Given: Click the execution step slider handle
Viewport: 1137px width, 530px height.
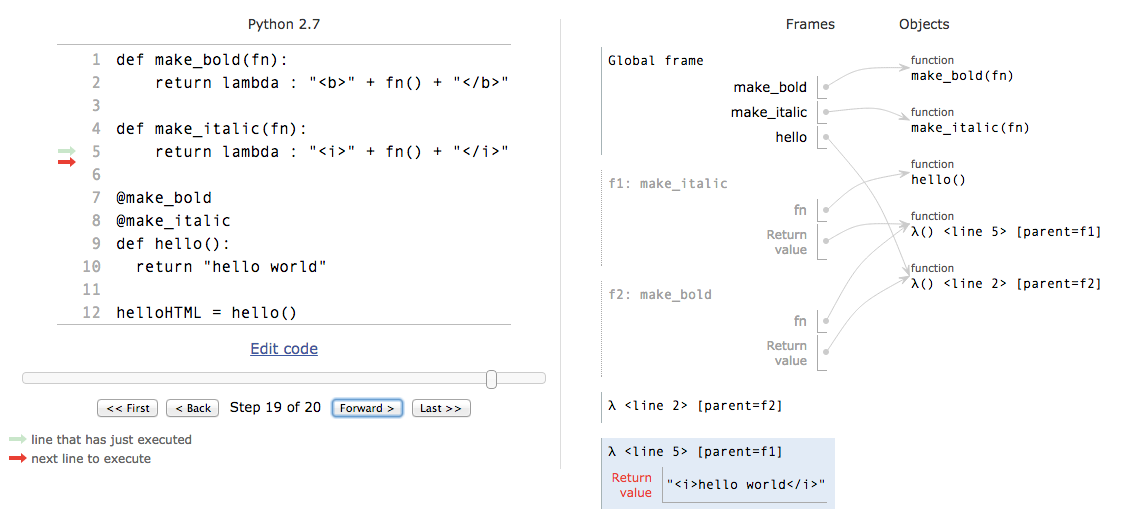Looking at the screenshot, I should point(491,379).
